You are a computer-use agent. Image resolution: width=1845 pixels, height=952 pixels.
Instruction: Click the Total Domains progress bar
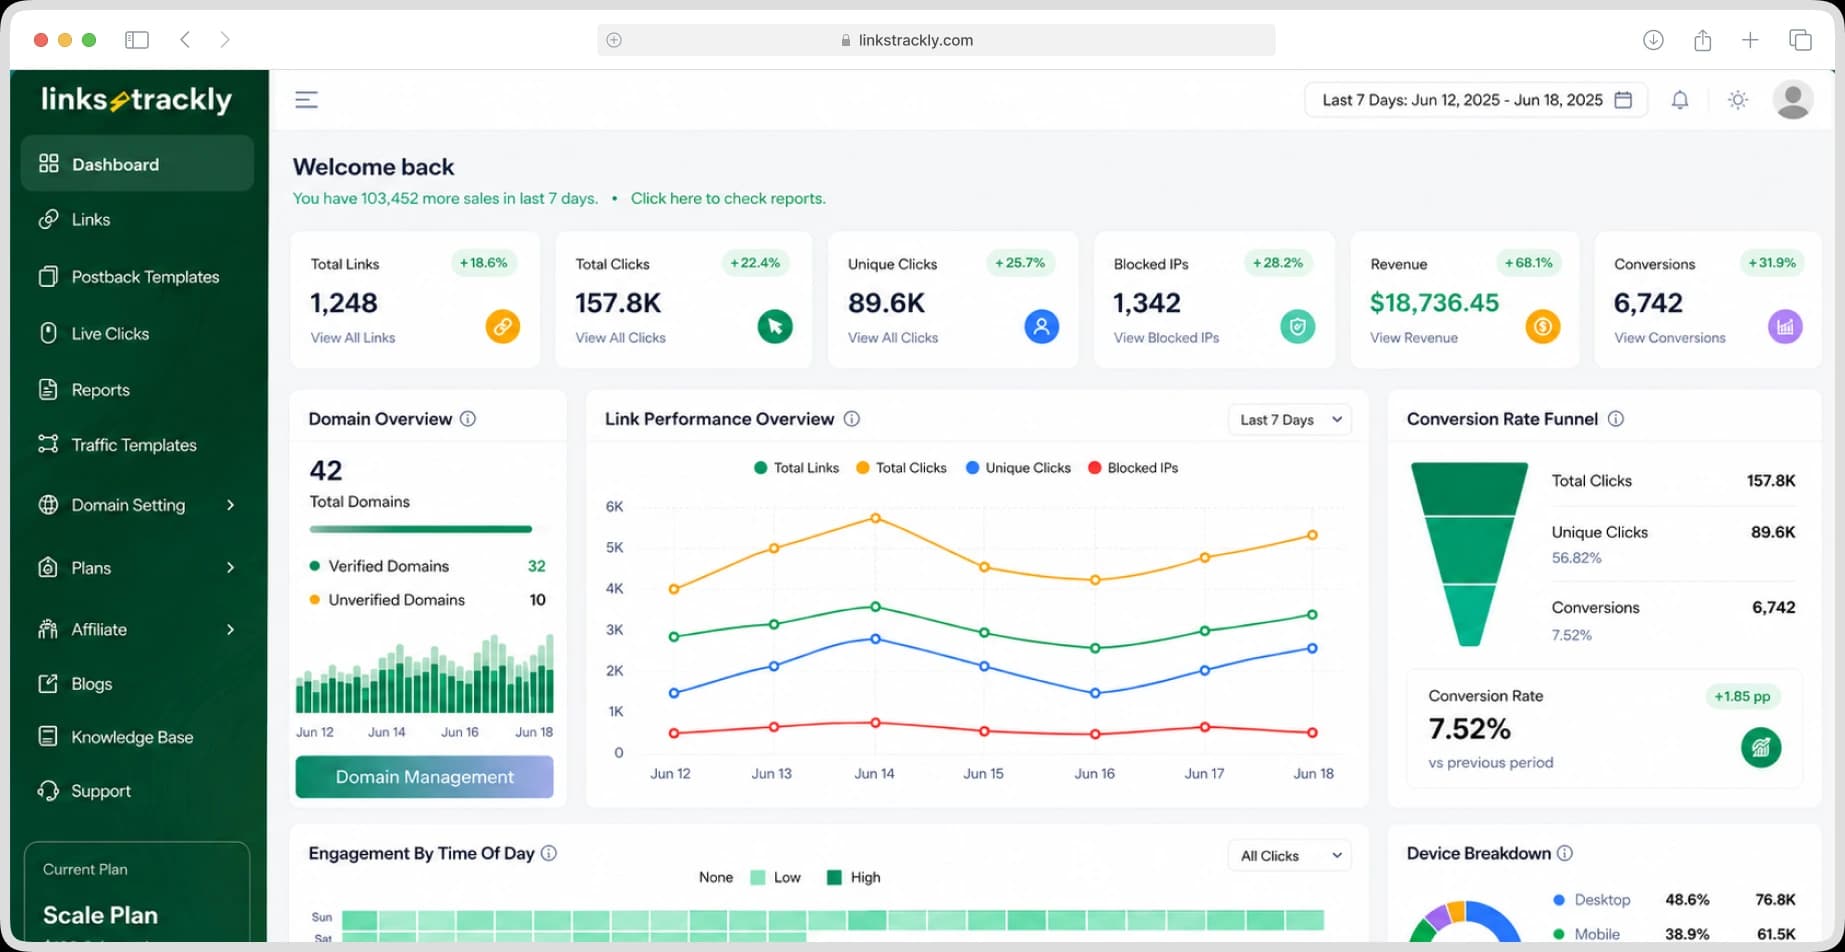pyautogui.click(x=421, y=529)
